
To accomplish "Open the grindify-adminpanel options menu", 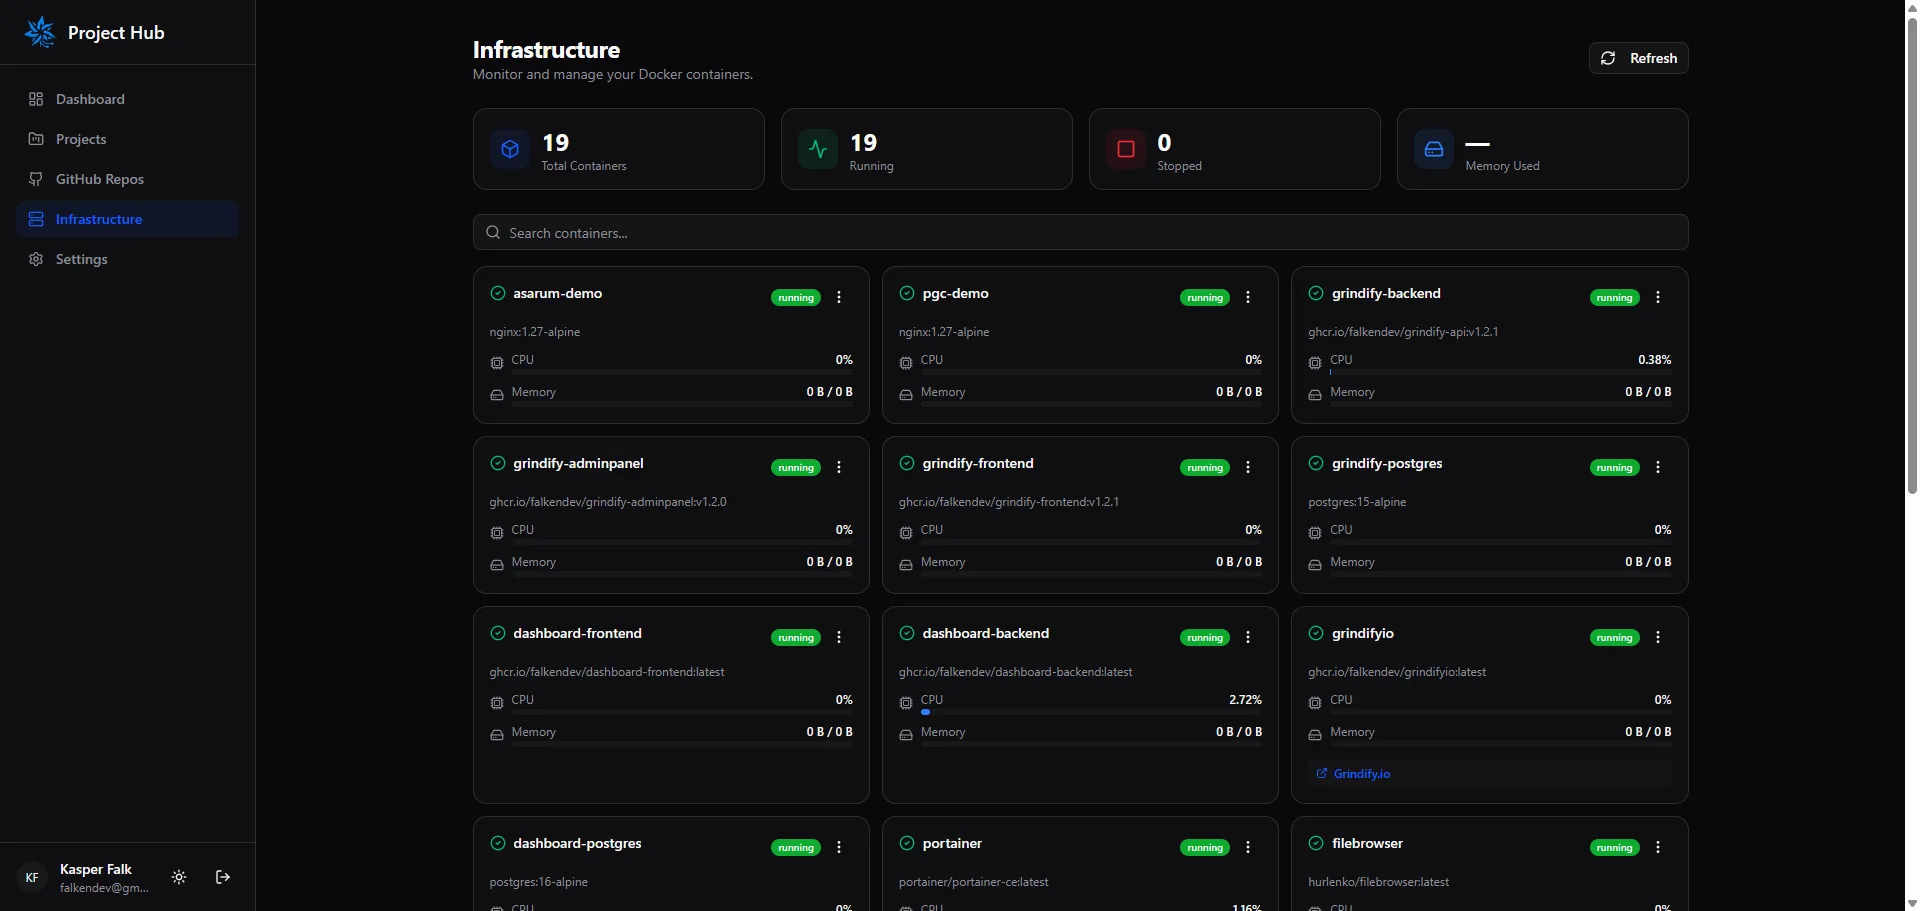I will 839,467.
